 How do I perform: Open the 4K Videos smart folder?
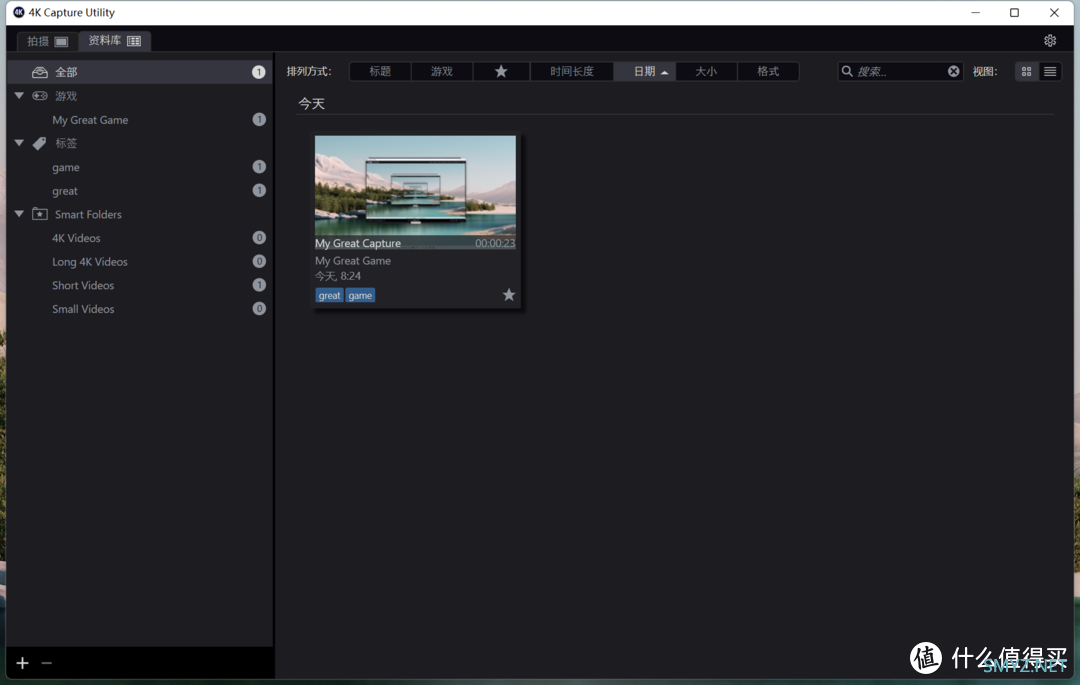click(140, 238)
